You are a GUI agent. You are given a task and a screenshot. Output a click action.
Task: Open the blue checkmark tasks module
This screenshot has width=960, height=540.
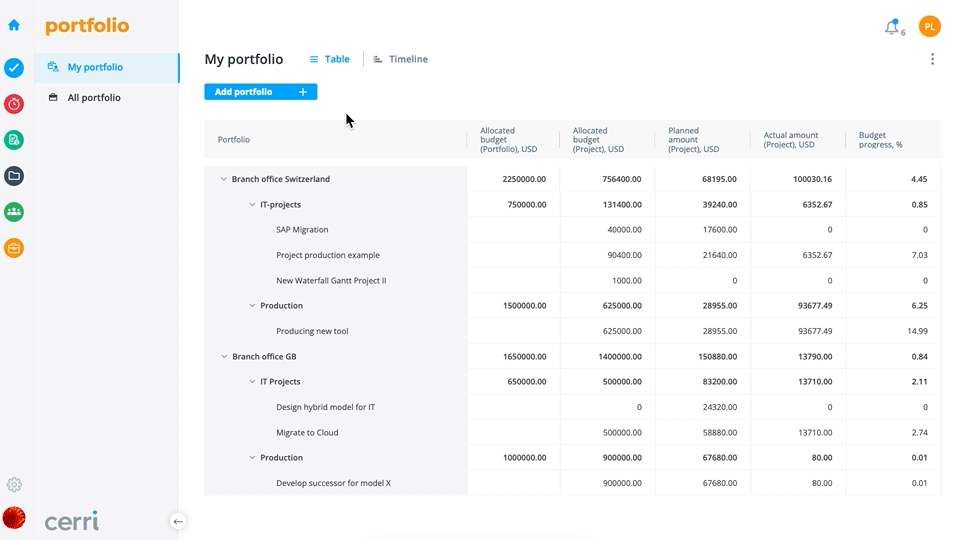(x=14, y=68)
